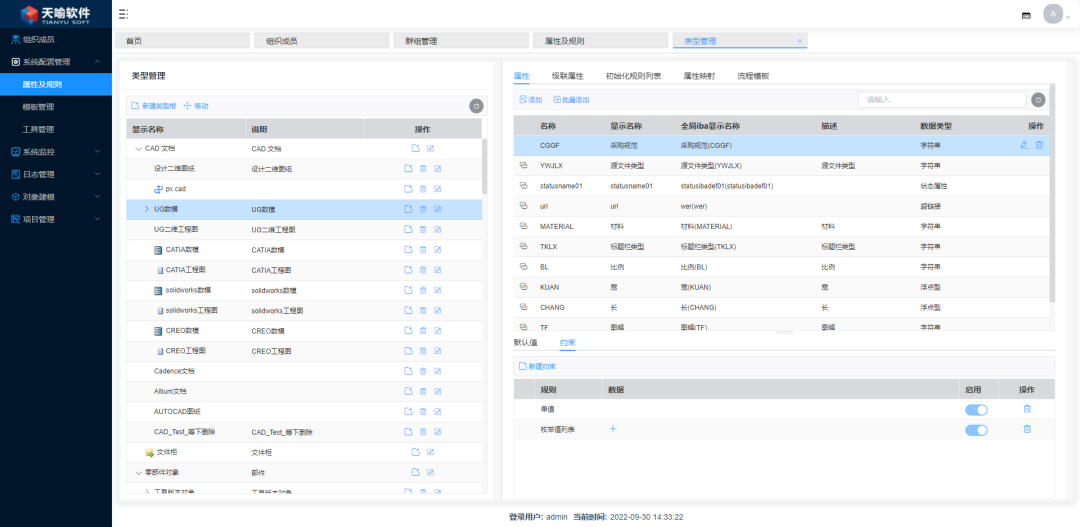Edit the CAD_Test_等下删除 row
Screen dimensions: 1080x527
437,432
